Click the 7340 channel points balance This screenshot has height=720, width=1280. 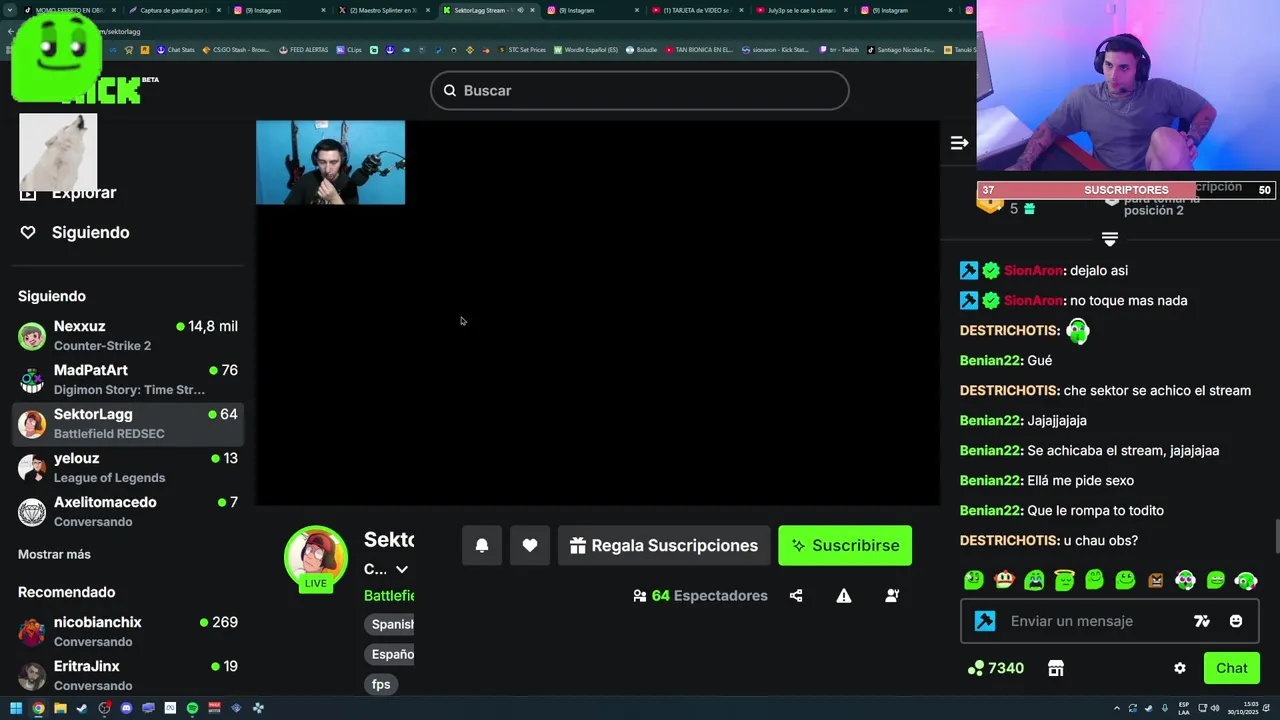996,668
